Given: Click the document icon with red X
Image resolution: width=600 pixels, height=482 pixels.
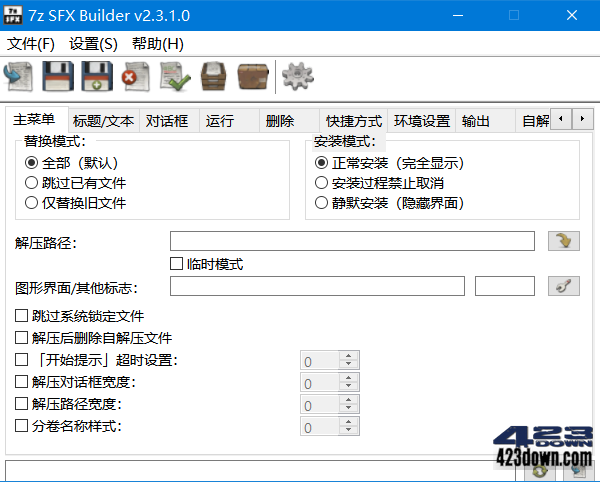Looking at the screenshot, I should coord(135,76).
